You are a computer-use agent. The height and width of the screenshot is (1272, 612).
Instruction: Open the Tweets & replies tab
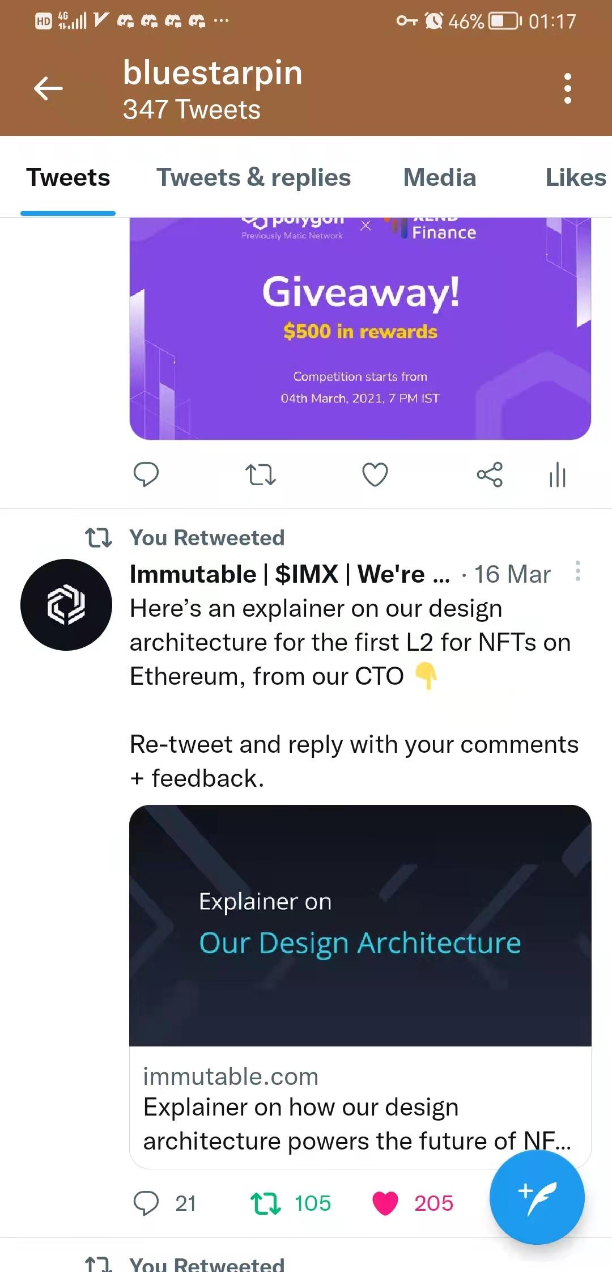pos(253,178)
